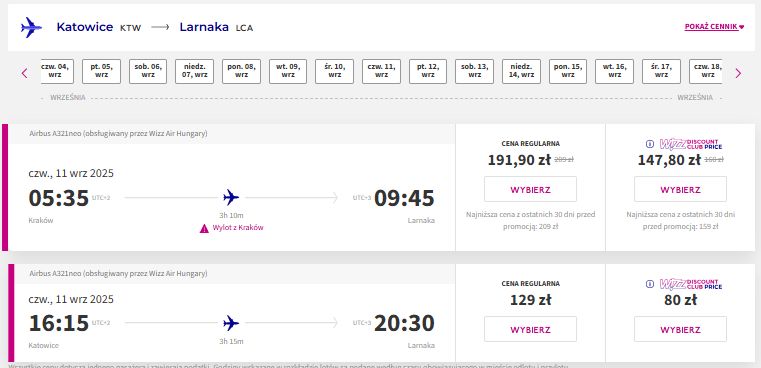Choose Wizz Discount Club price 147,80 zł

pos(680,189)
